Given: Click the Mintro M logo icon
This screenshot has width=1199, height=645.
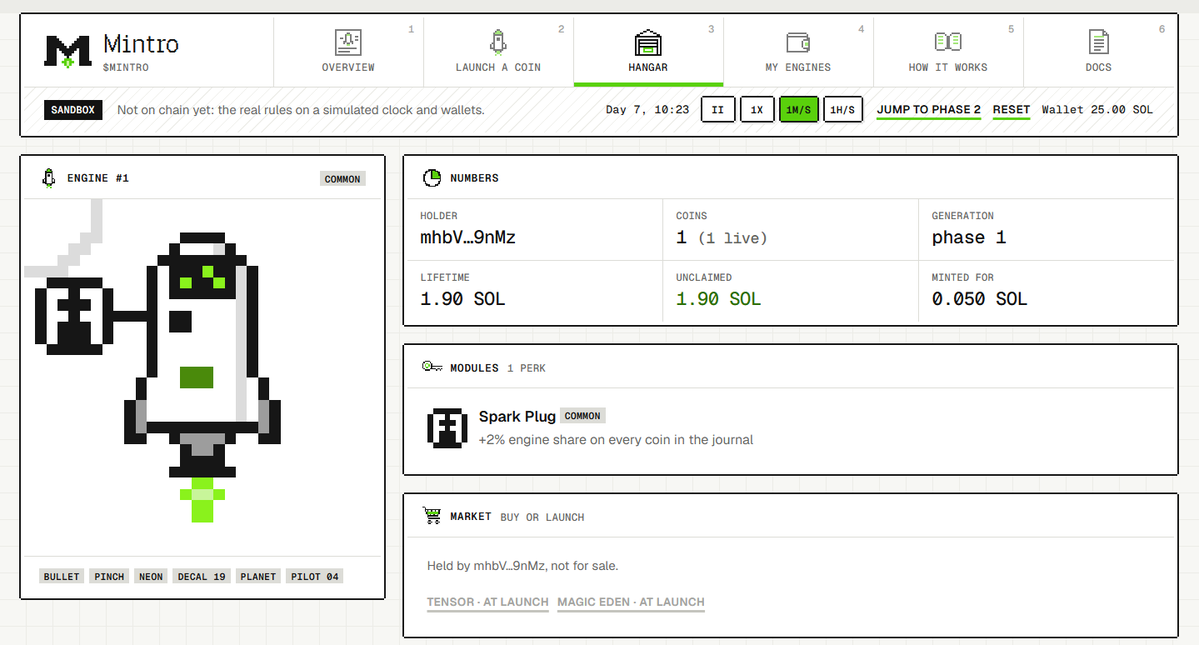Looking at the screenshot, I should pos(67,51).
